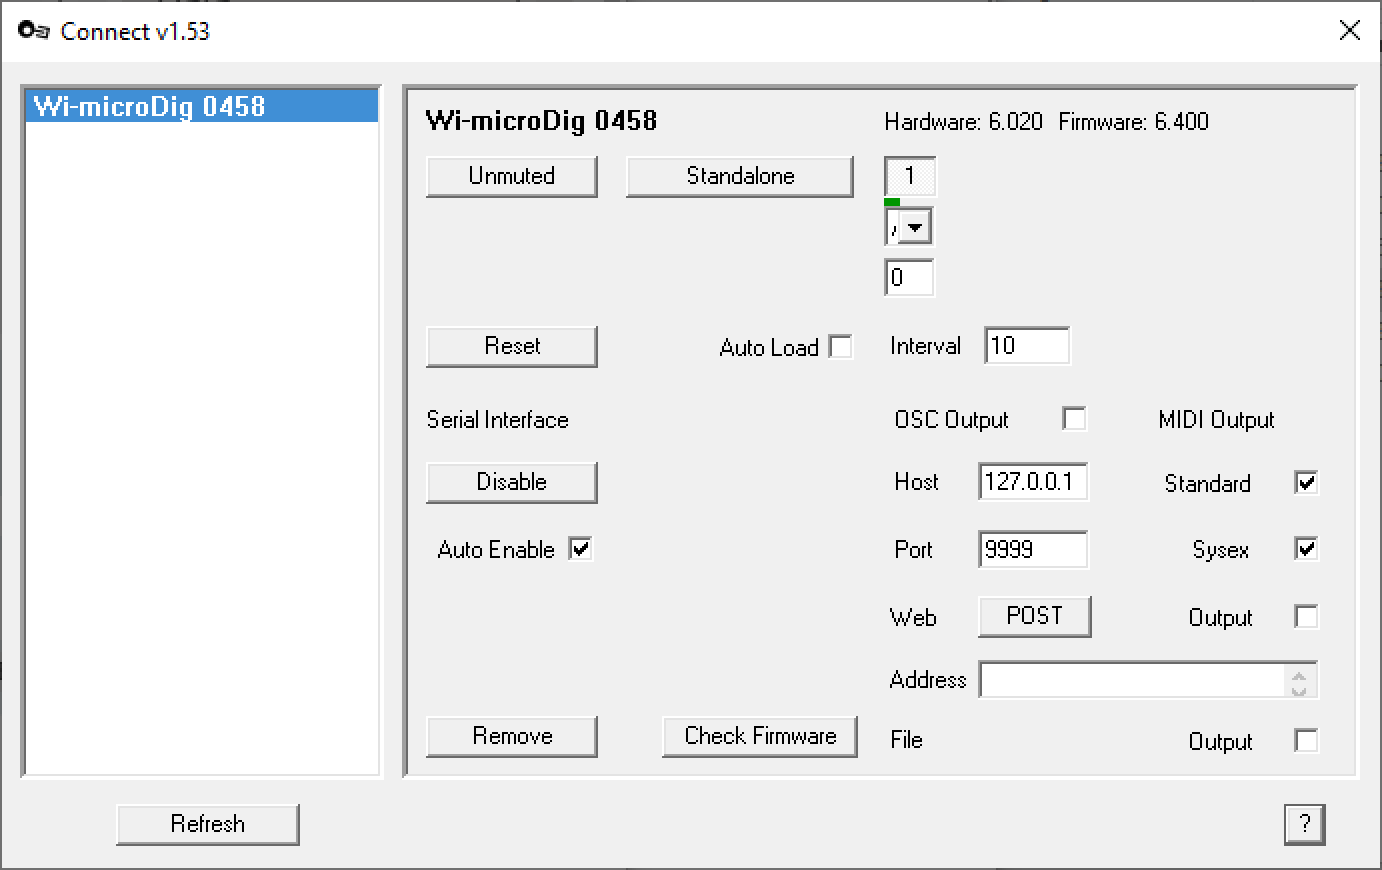This screenshot has width=1382, height=870.
Task: Uncheck the MIDI Standard checkbox
Action: pos(1306,482)
